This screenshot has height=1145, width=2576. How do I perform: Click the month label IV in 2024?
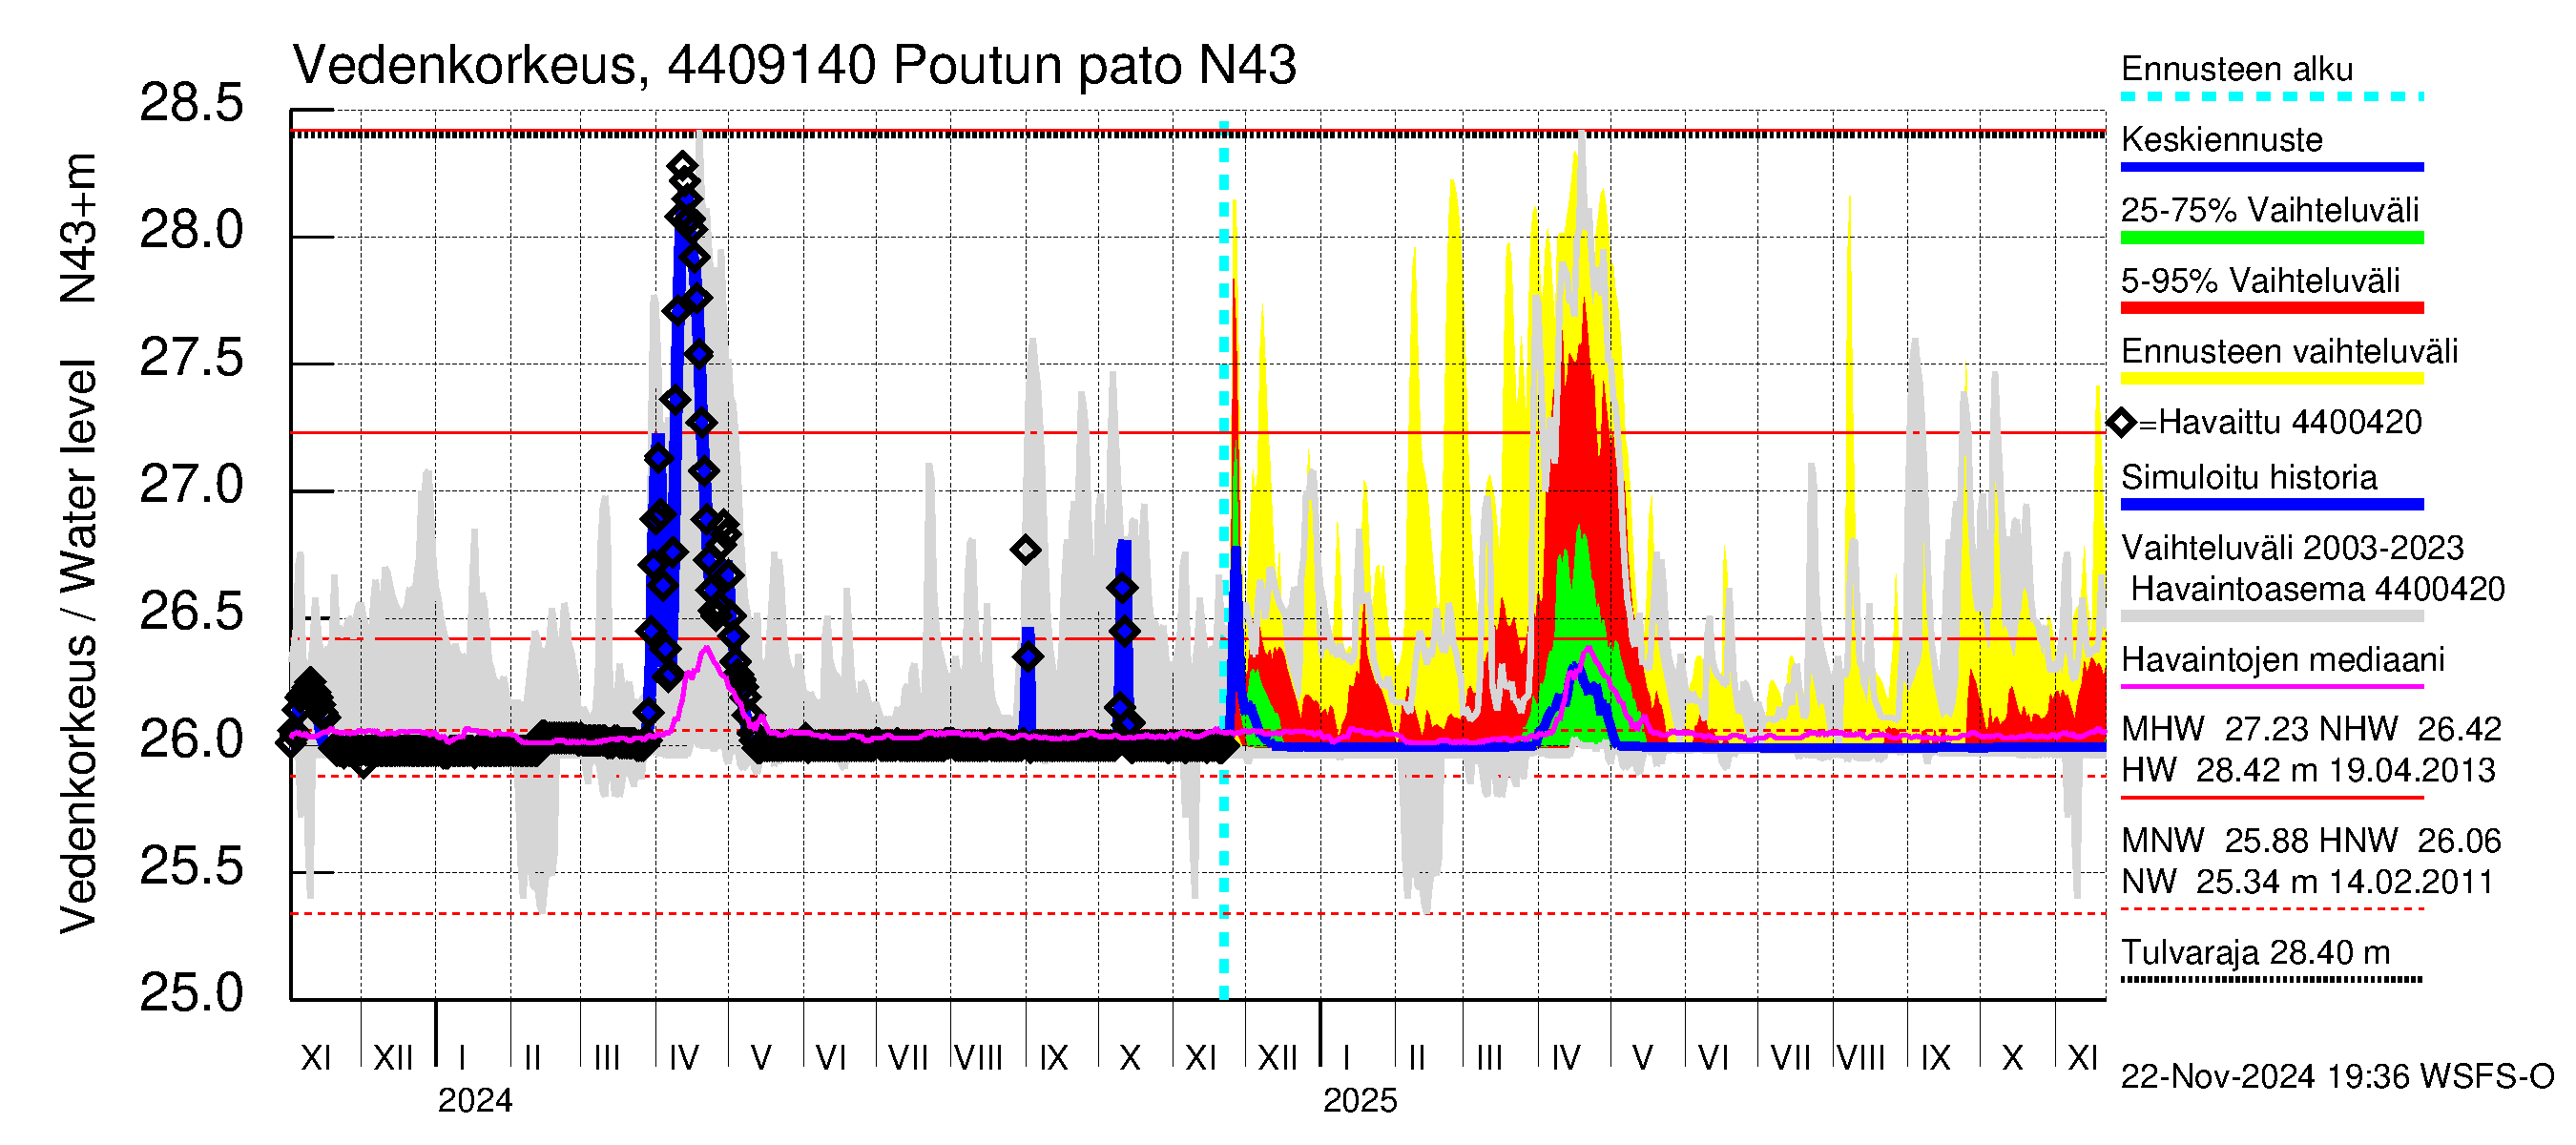684,1058
